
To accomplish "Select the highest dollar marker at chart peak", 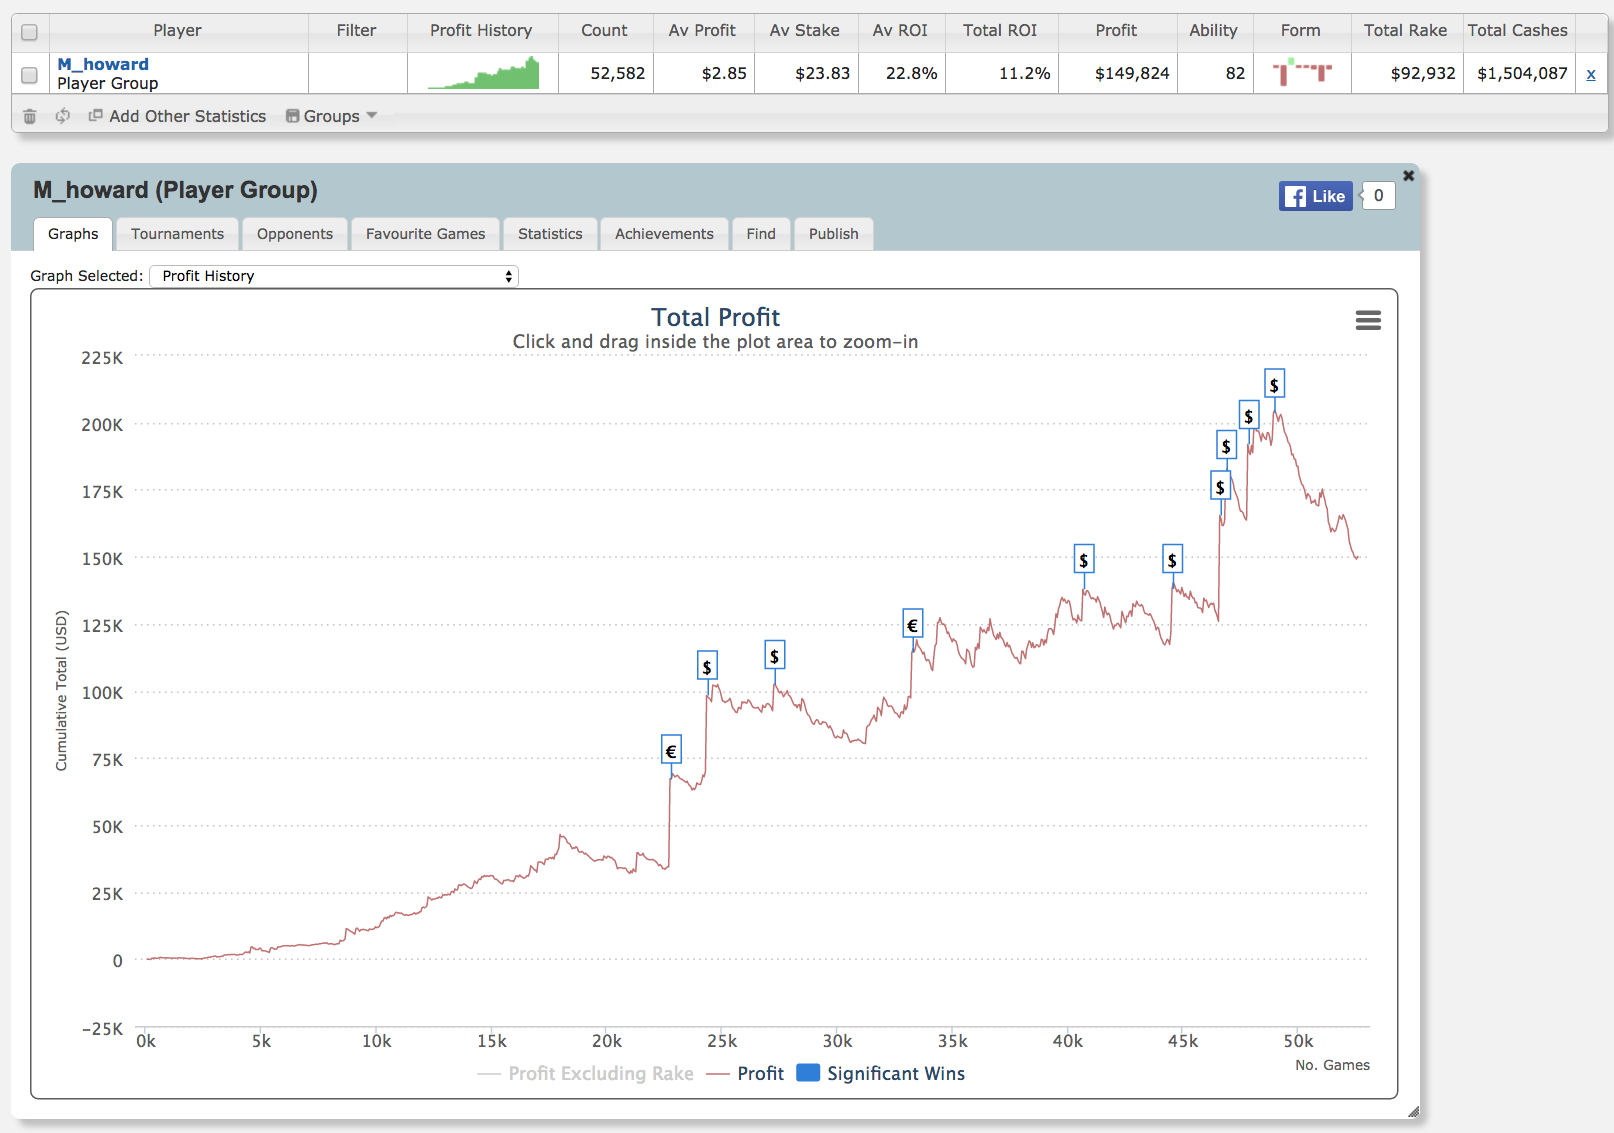I will tap(1274, 384).
